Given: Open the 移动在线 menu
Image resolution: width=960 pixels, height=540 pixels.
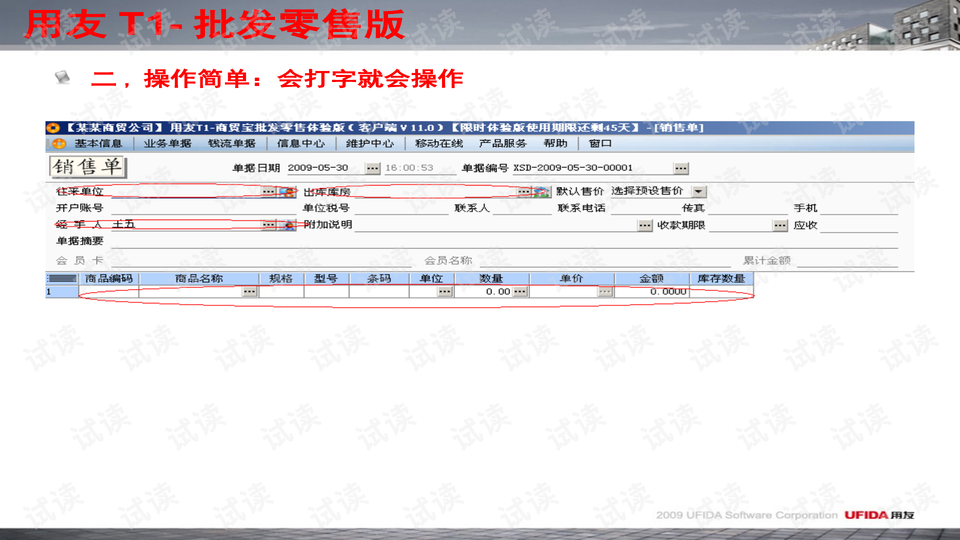Looking at the screenshot, I should 439,144.
